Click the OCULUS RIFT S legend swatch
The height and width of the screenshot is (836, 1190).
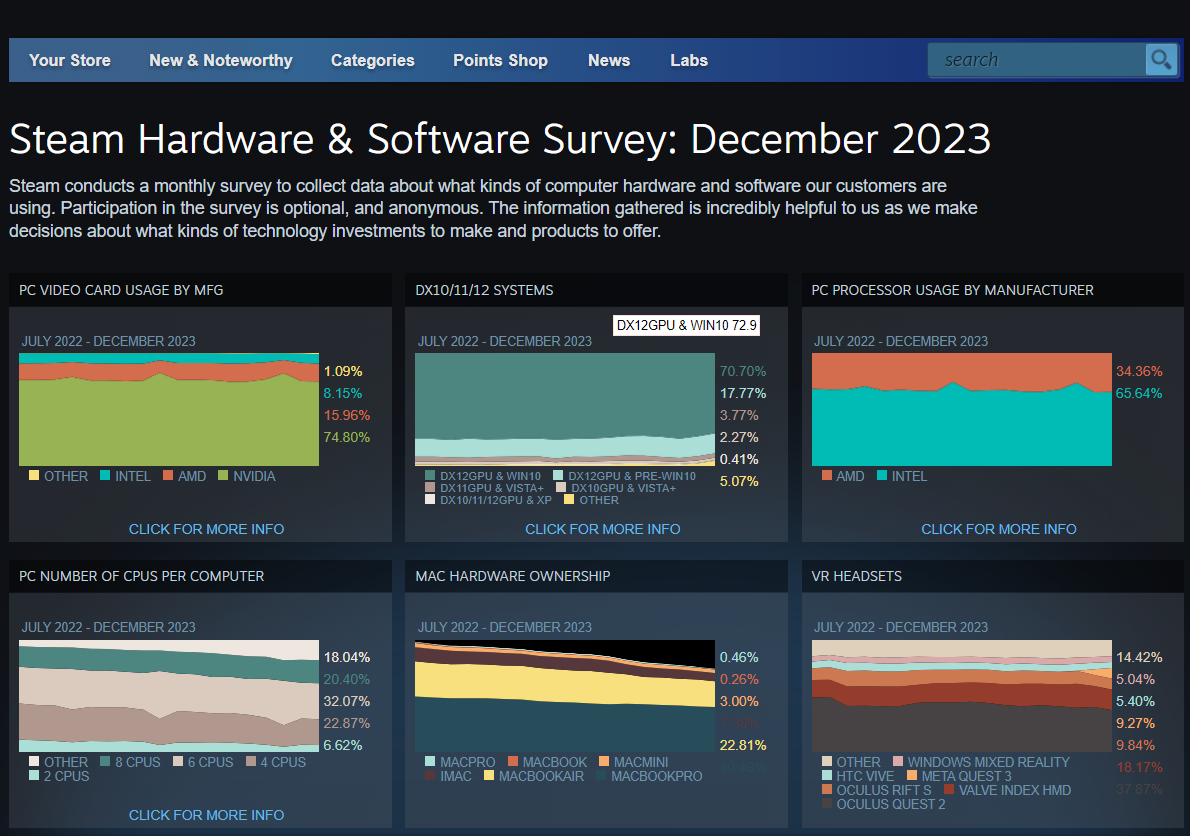click(826, 790)
